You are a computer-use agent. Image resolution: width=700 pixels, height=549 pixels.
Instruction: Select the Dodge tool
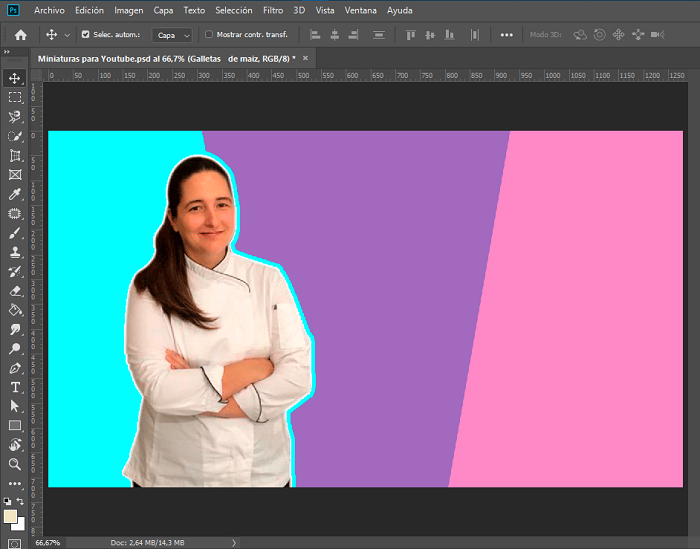(x=14, y=349)
